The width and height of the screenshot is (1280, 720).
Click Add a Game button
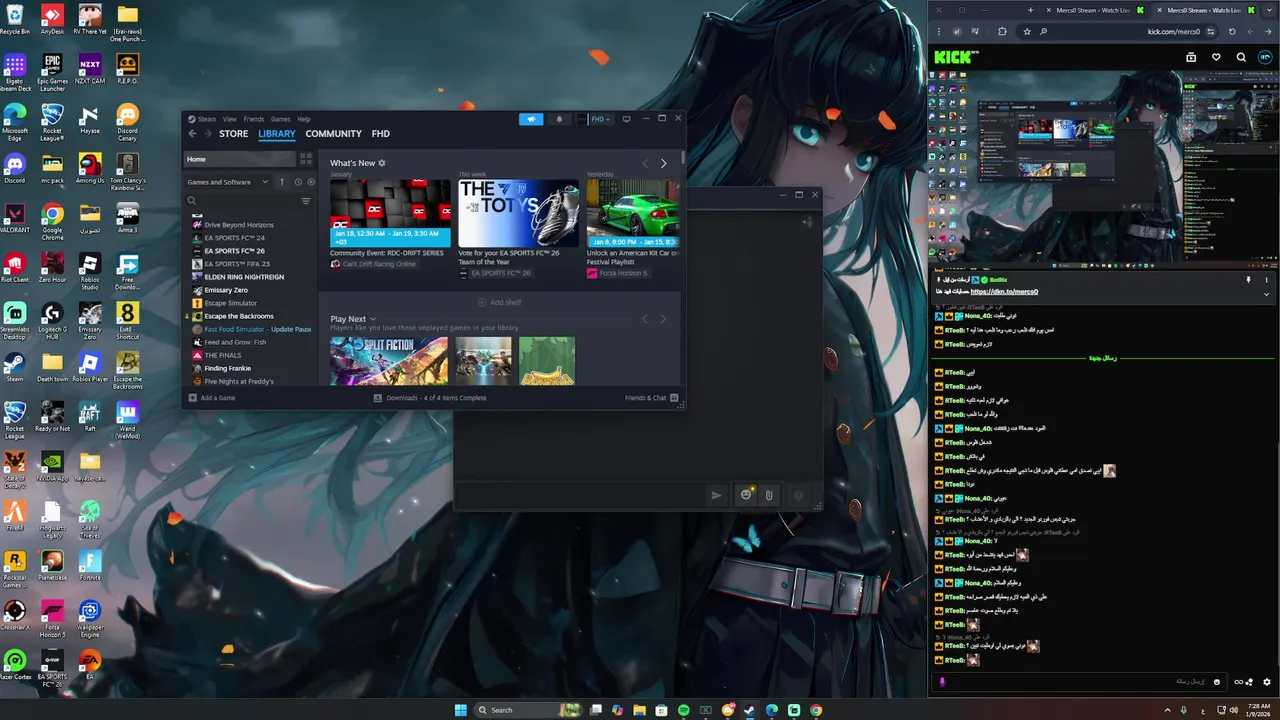point(212,398)
